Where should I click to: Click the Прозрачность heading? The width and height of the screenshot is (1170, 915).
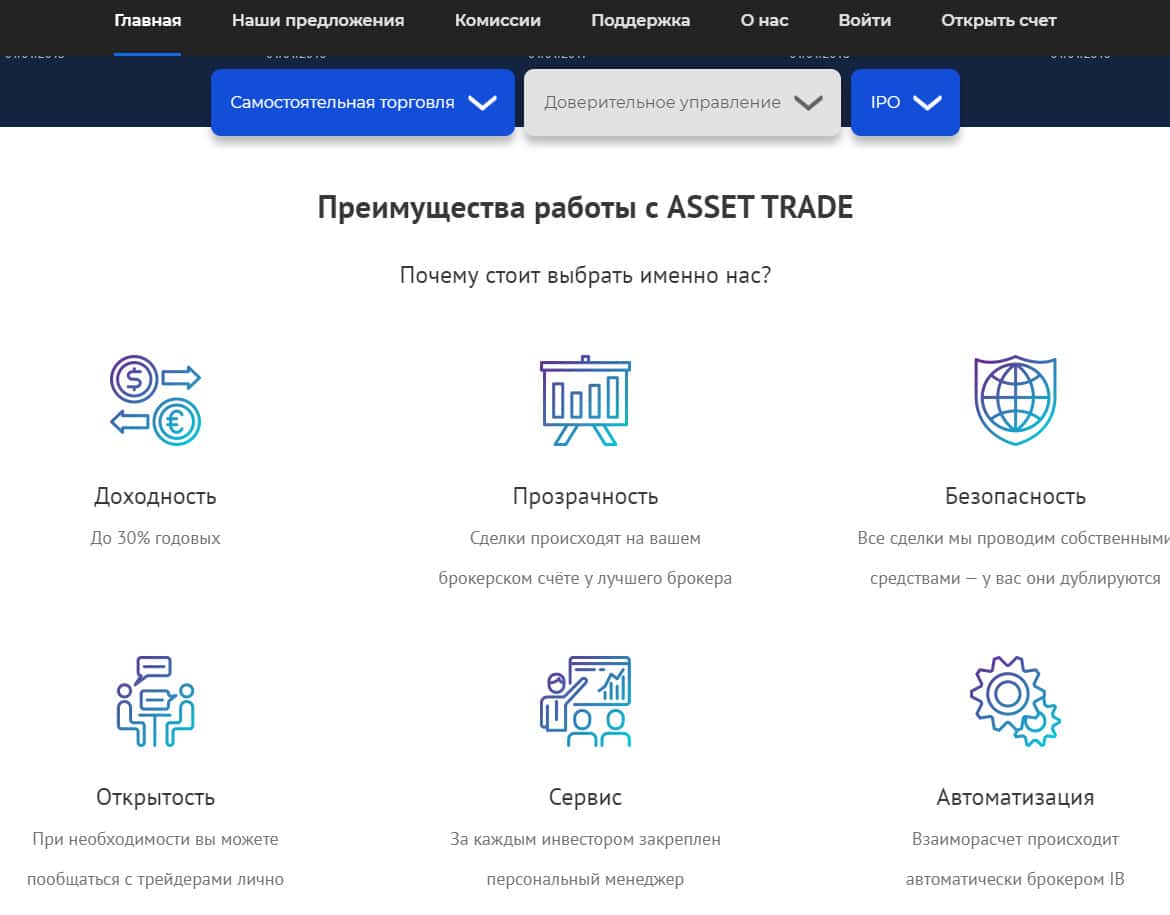coord(585,496)
